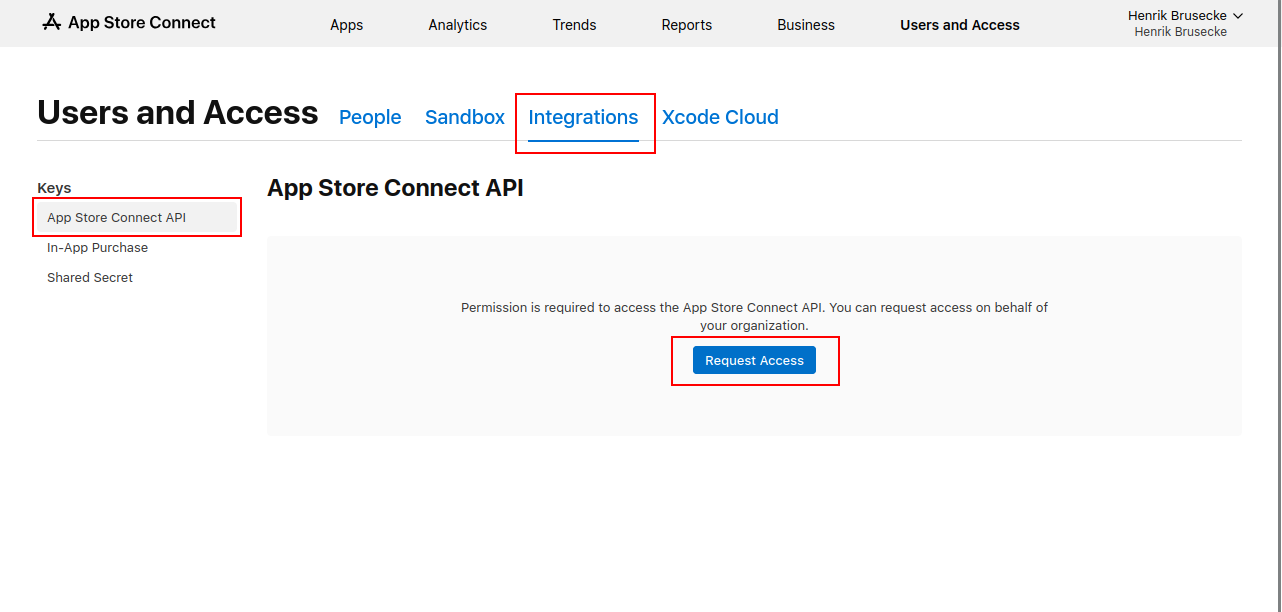Viewport: 1282px width, 612px height.
Task: Open Trends in the top navigation
Action: point(574,25)
